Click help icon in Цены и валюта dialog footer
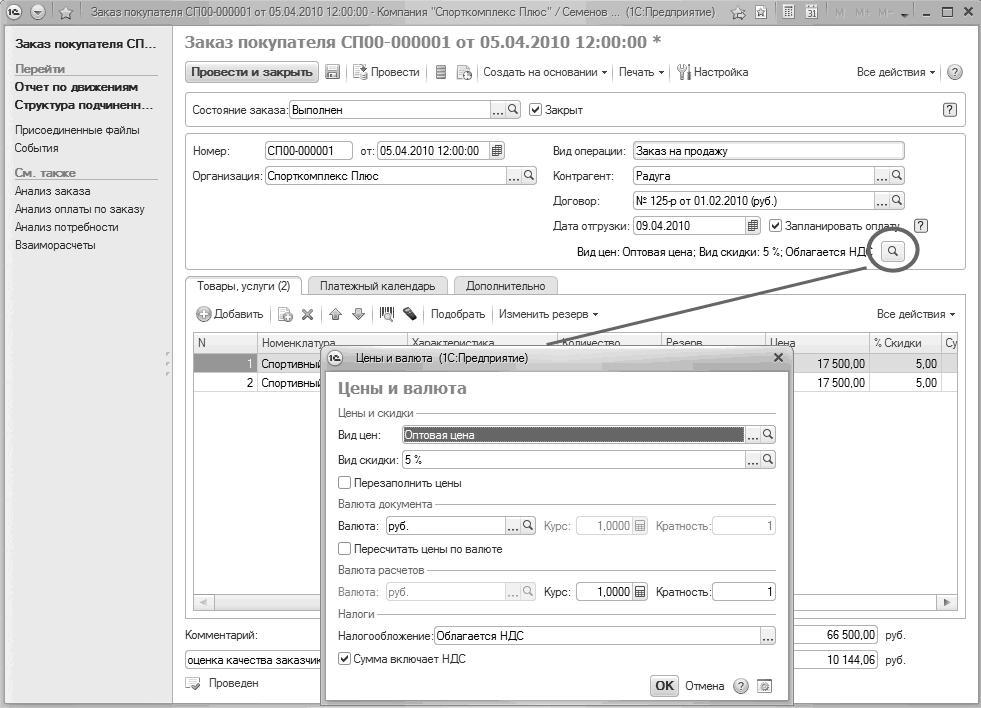This screenshot has width=981, height=708. (x=741, y=686)
